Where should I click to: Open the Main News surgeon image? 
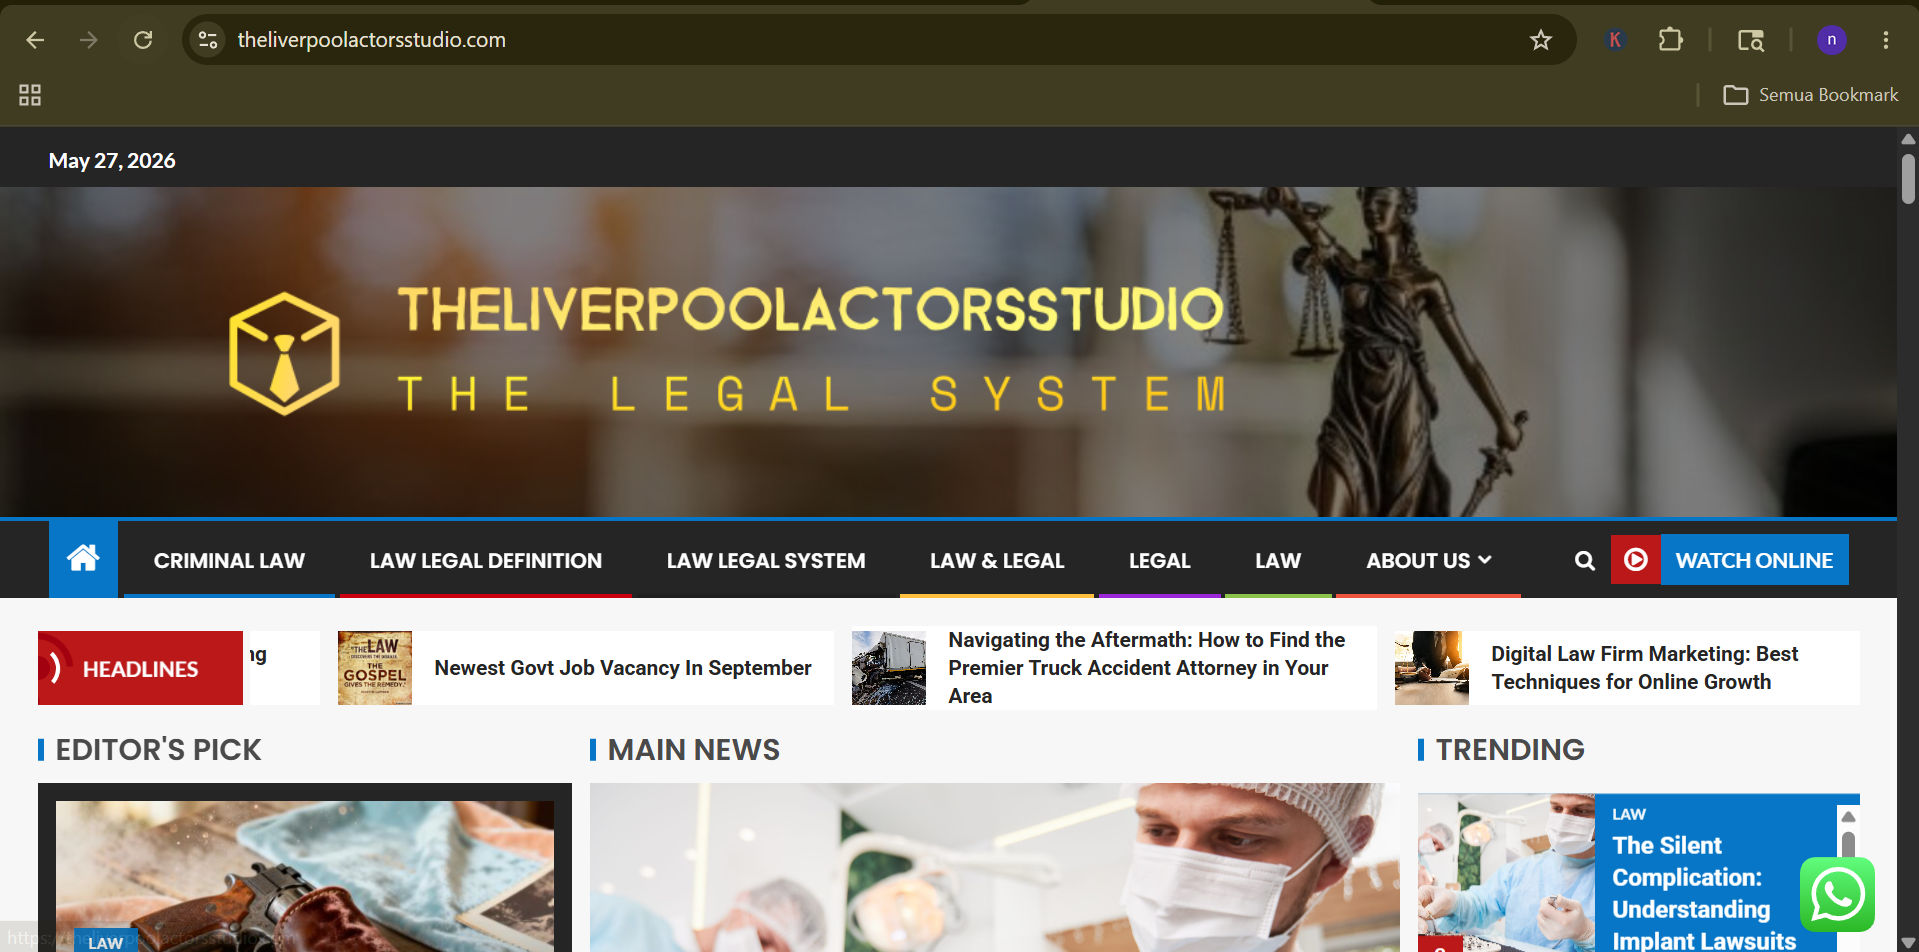point(994,867)
